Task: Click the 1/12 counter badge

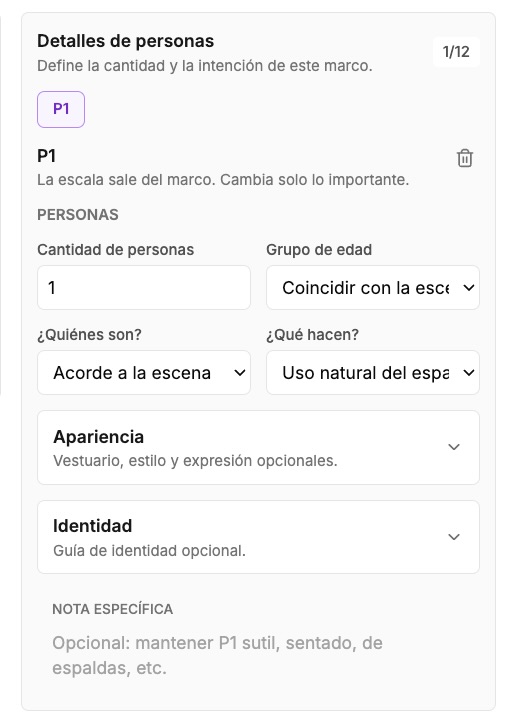Action: [x=456, y=52]
